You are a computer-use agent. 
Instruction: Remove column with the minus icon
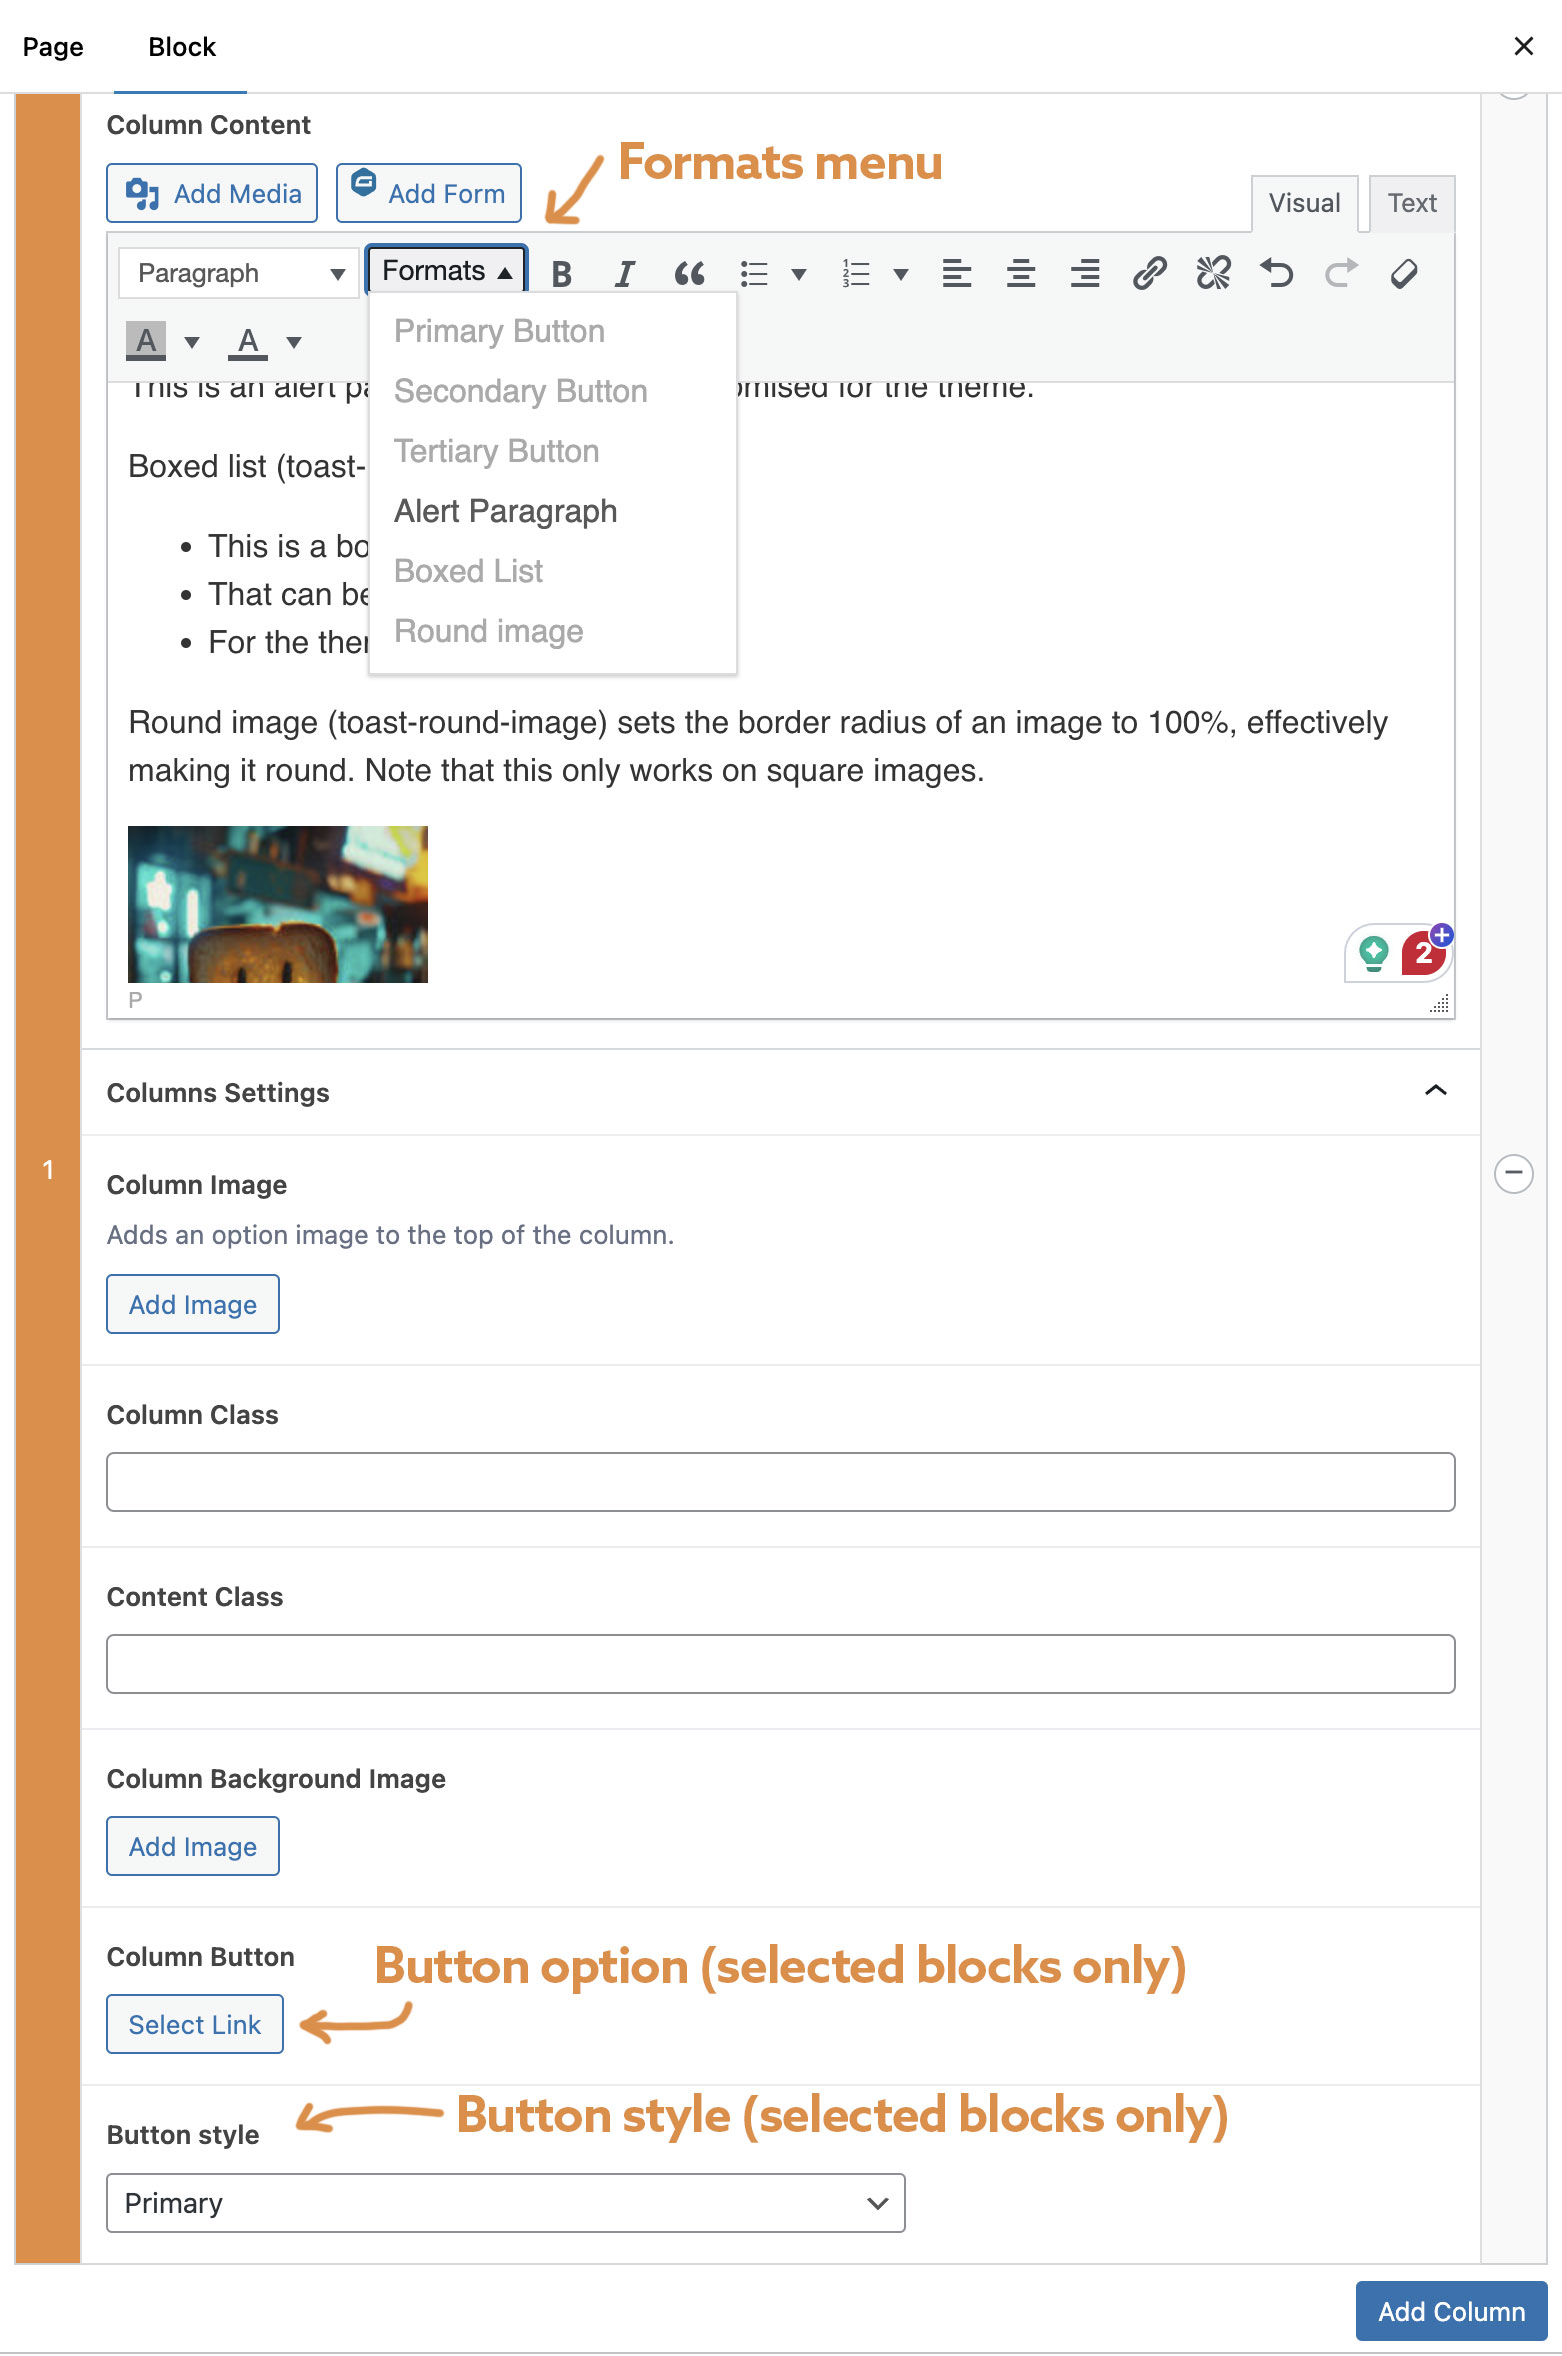(x=1513, y=1173)
